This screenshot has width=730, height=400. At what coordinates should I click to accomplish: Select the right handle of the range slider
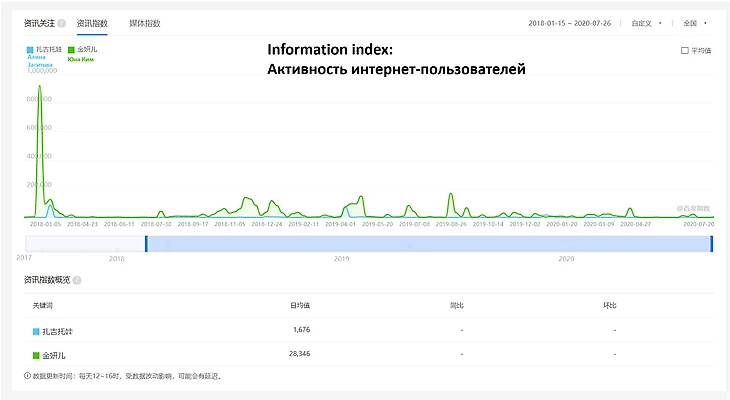click(711, 244)
